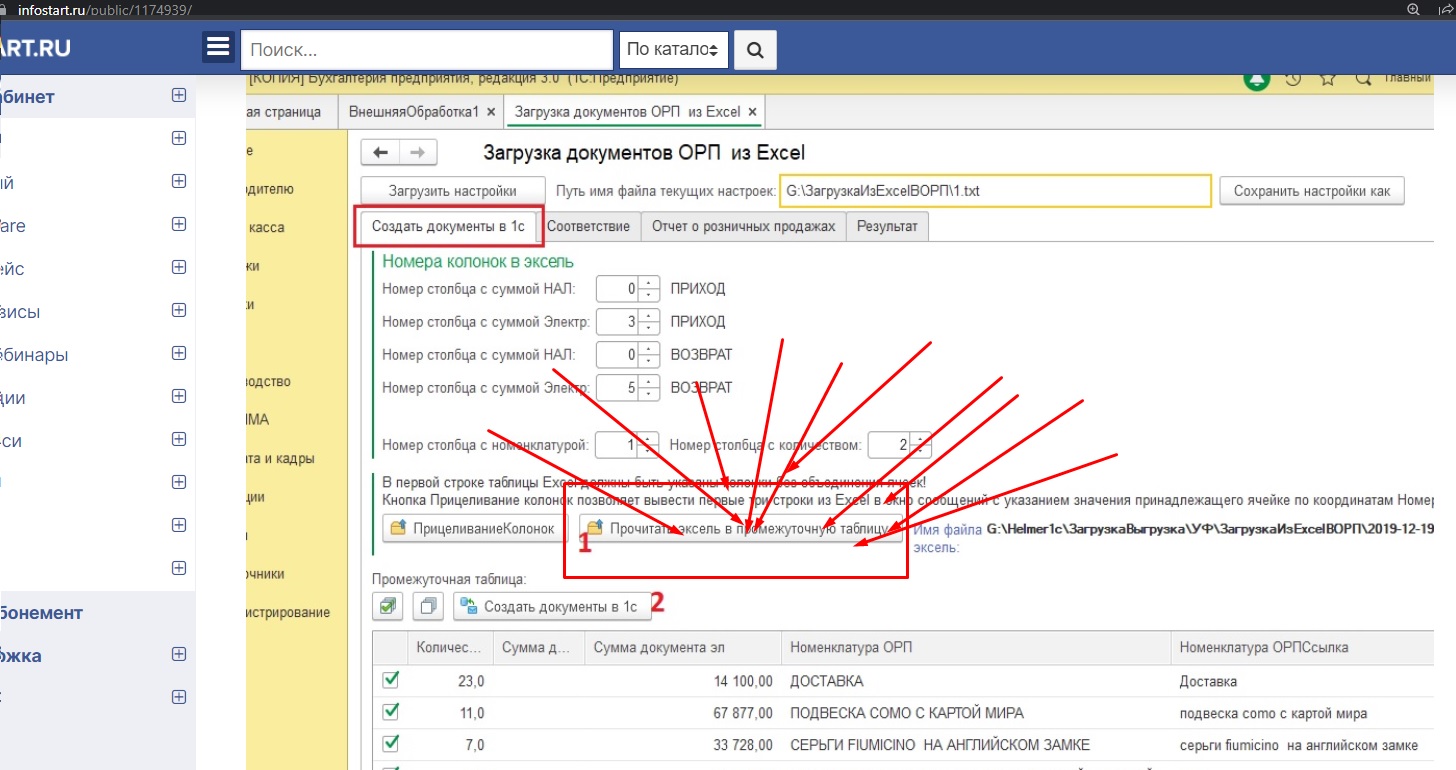1456x770 pixels.
Task: Select the upper Создать документы в 1с tab
Action: (x=448, y=226)
